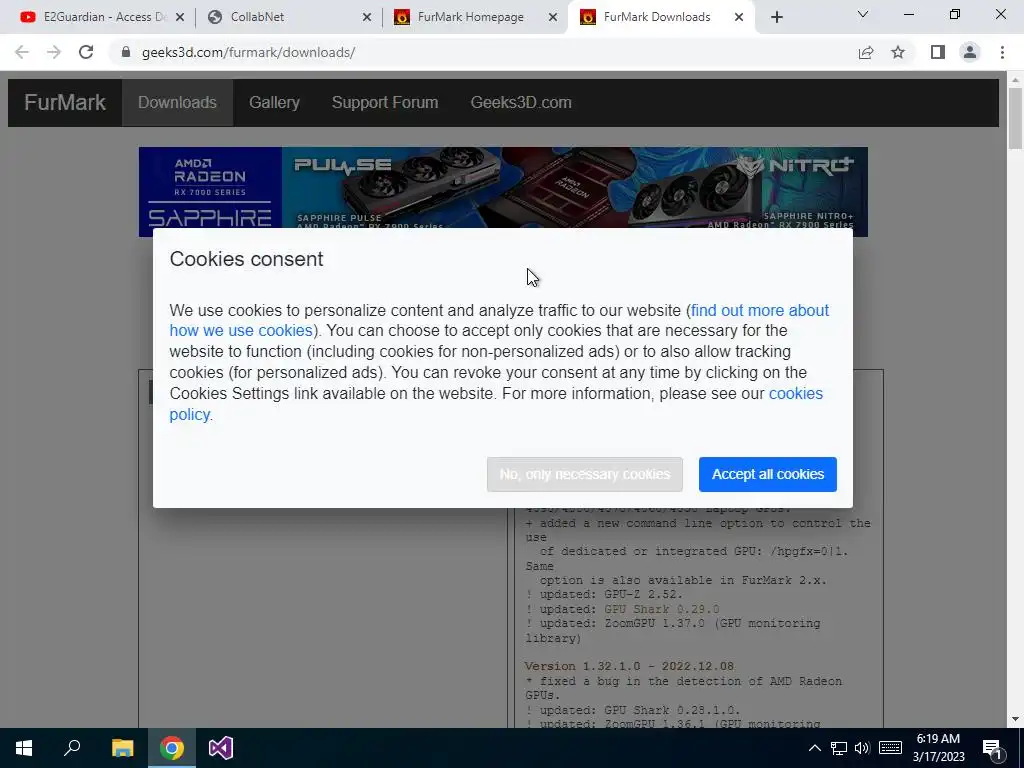
Task: Click the page vertical scrollbar thumb
Action: click(x=1015, y=118)
